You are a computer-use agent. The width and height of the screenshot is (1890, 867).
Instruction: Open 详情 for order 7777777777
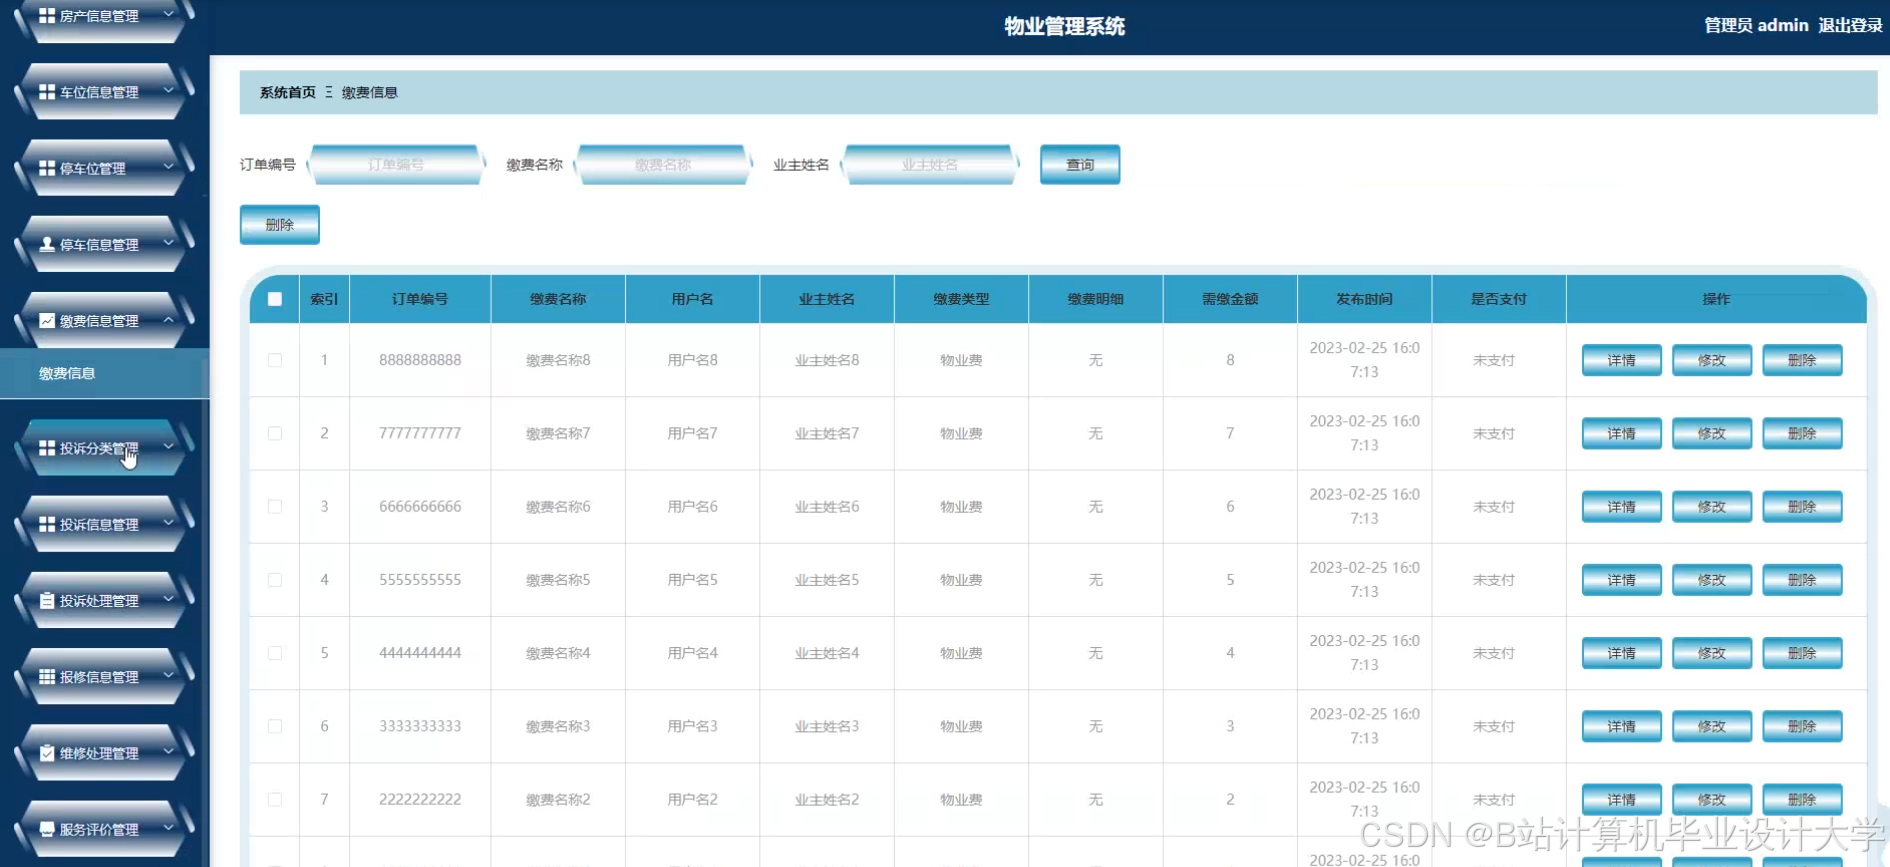pos(1622,433)
